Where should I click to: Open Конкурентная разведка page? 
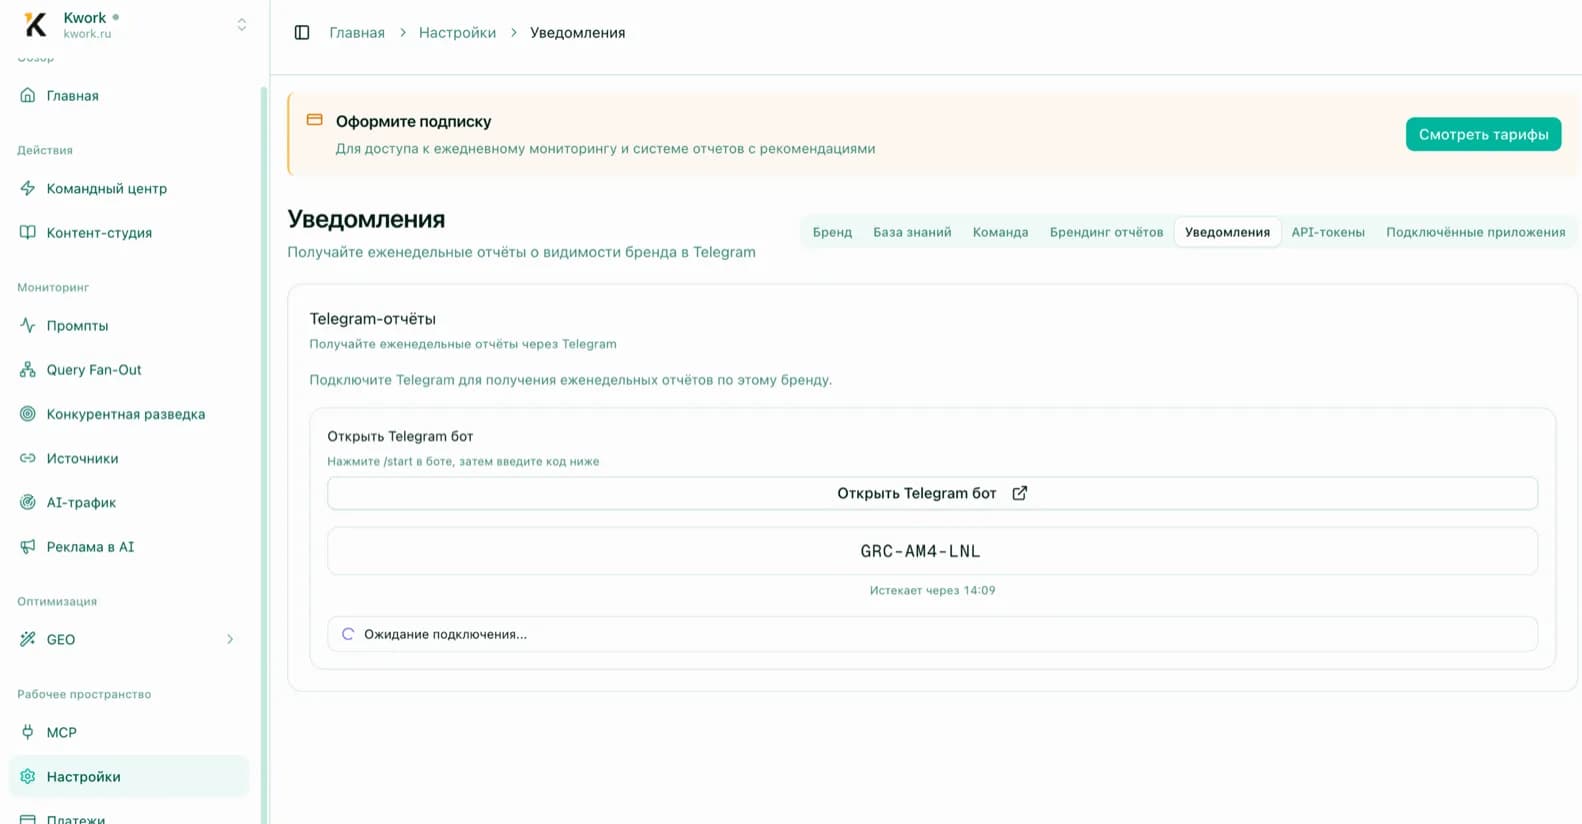coord(129,414)
